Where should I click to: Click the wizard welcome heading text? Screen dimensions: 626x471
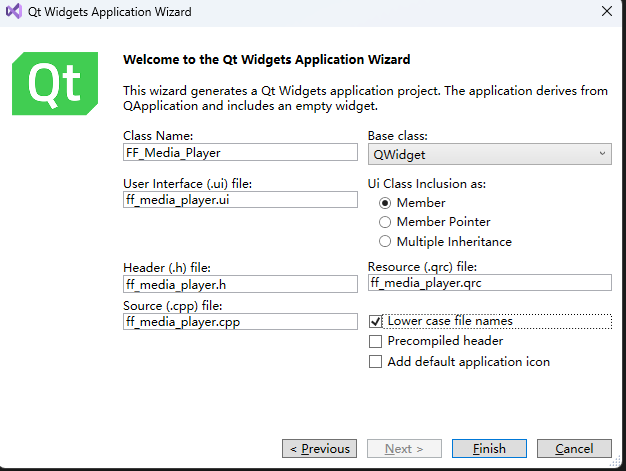pyautogui.click(x=267, y=59)
